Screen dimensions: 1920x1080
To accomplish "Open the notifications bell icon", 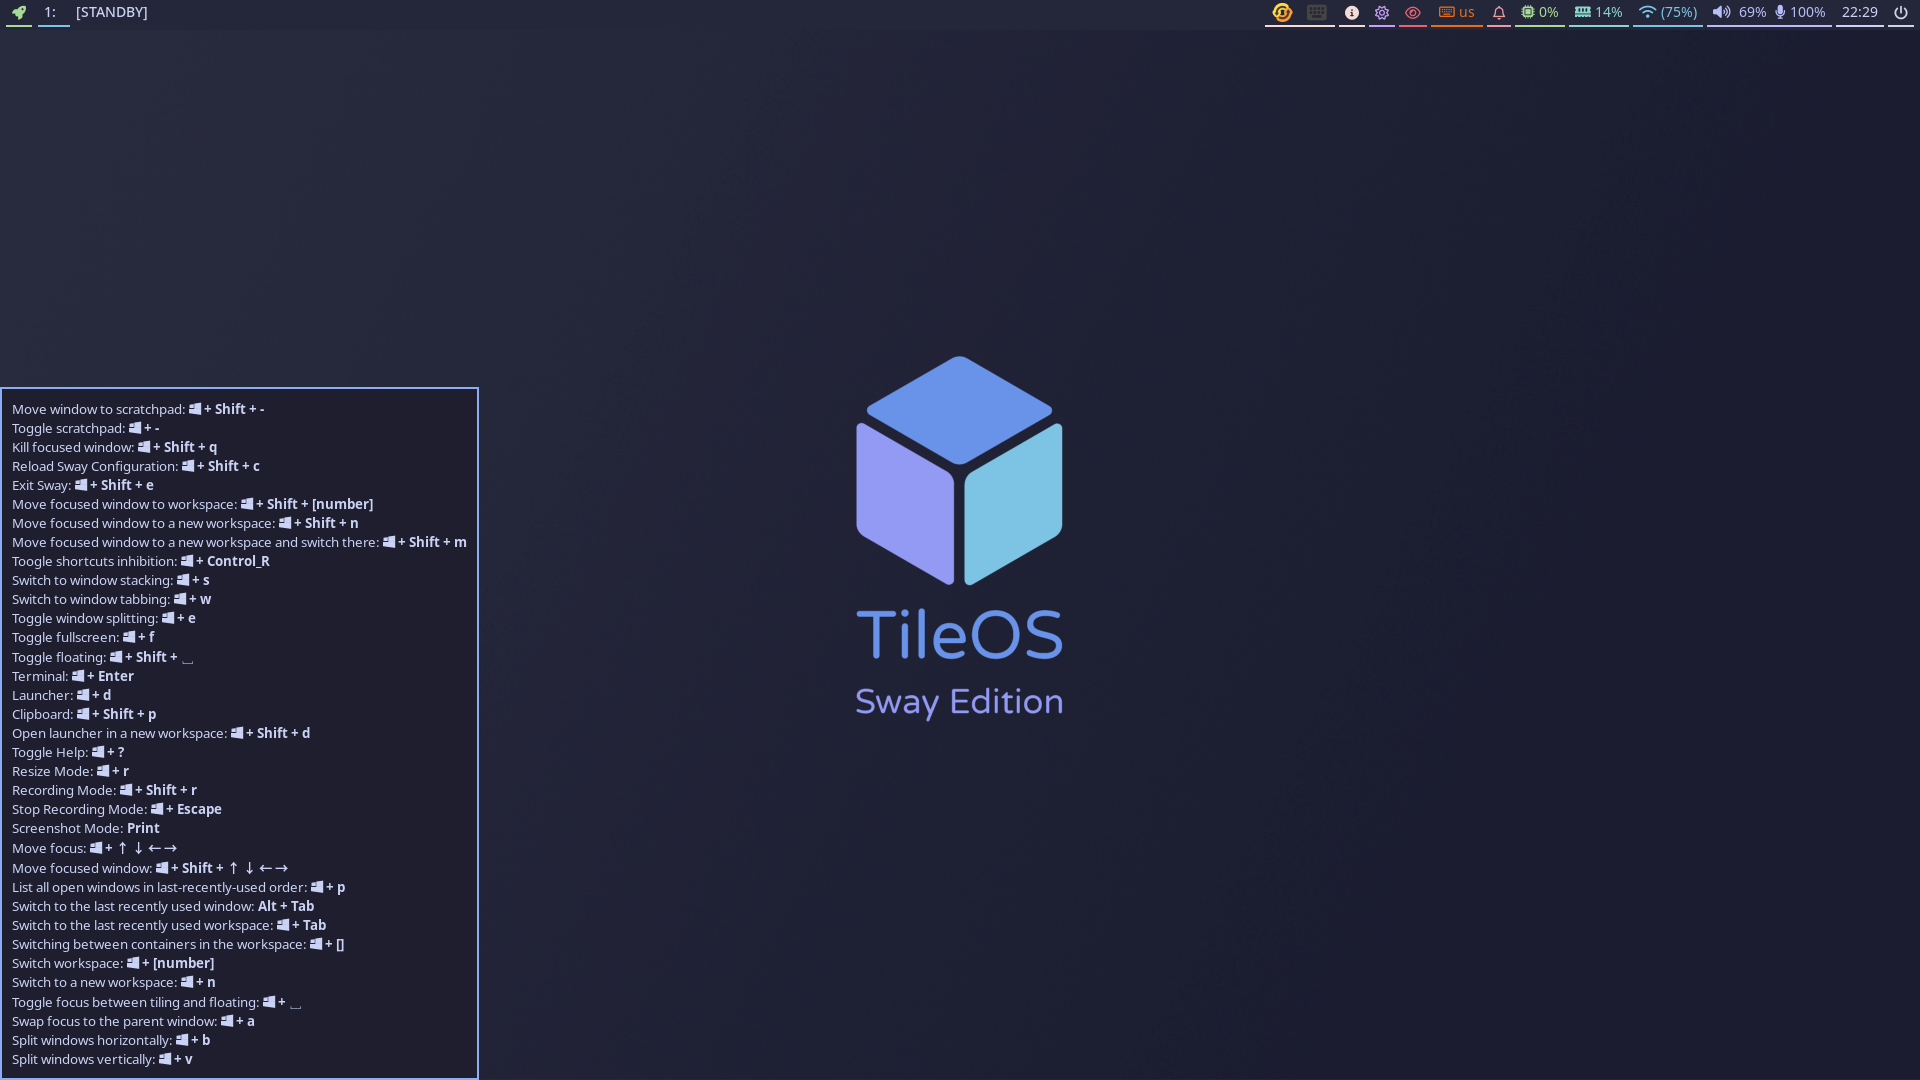I will point(1499,13).
